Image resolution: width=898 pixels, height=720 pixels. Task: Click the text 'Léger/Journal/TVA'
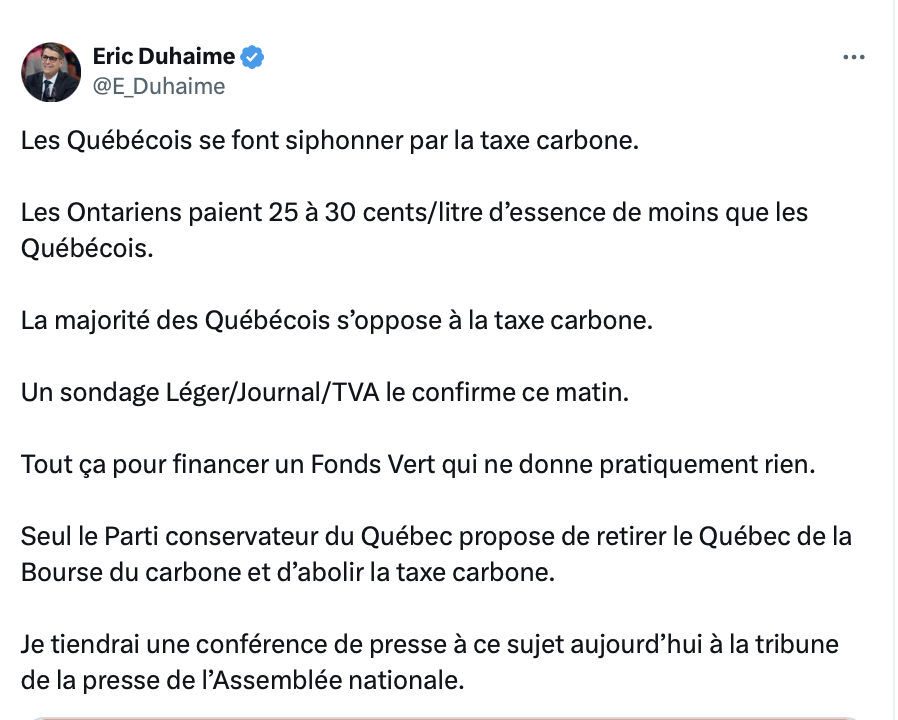pos(272,393)
